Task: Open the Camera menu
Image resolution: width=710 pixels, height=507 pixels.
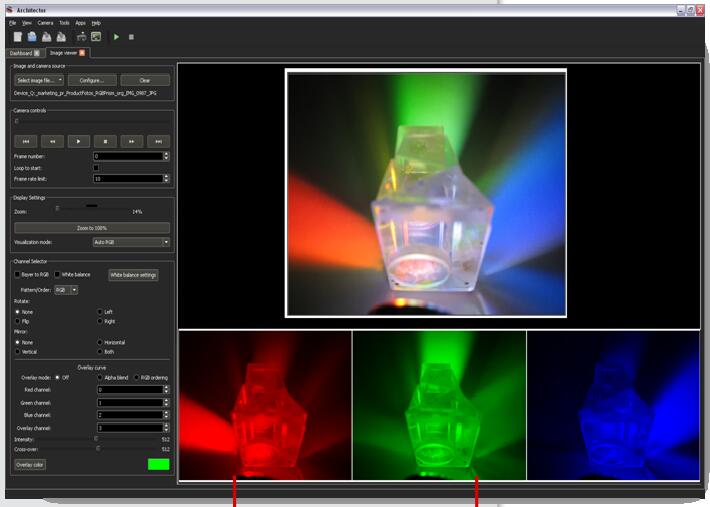Action: [45, 22]
